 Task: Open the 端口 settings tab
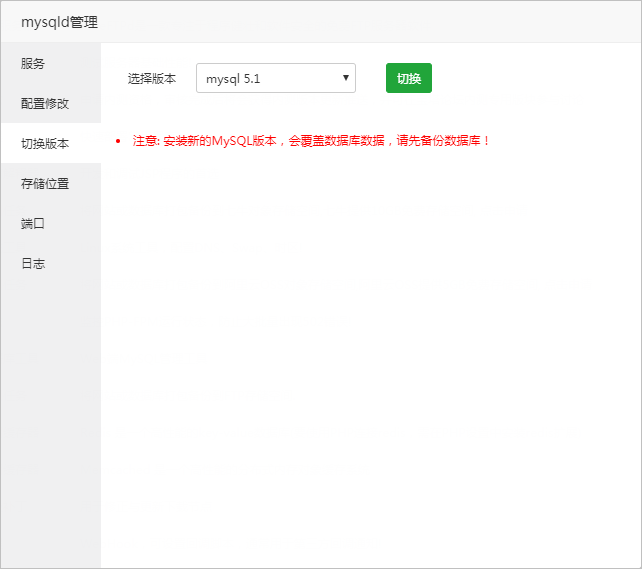[33, 224]
